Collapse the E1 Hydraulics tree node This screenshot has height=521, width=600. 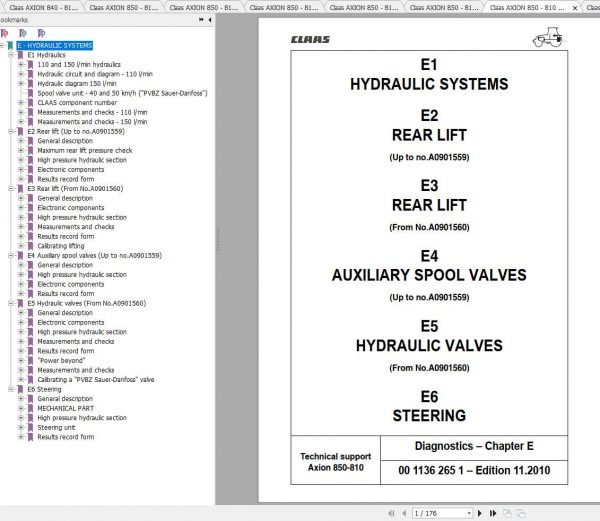[11, 55]
